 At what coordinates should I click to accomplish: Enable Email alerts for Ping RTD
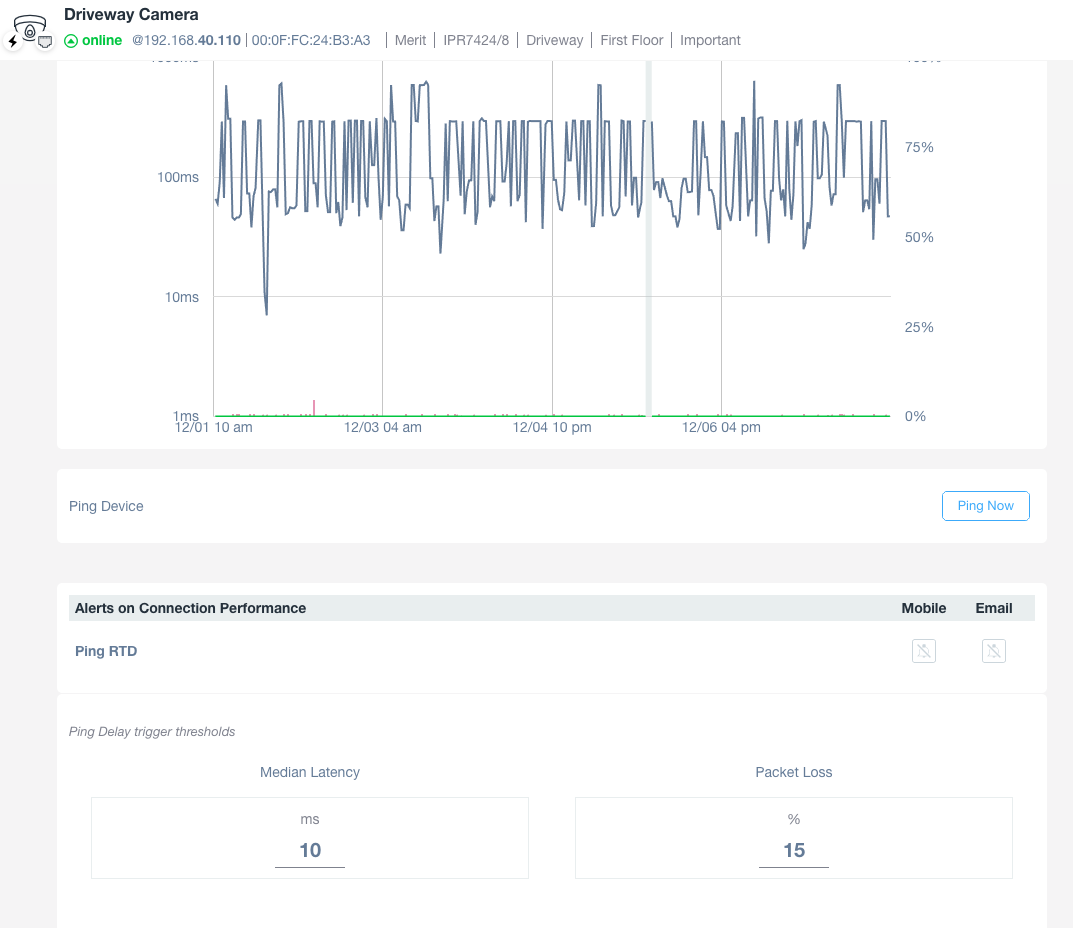point(993,651)
